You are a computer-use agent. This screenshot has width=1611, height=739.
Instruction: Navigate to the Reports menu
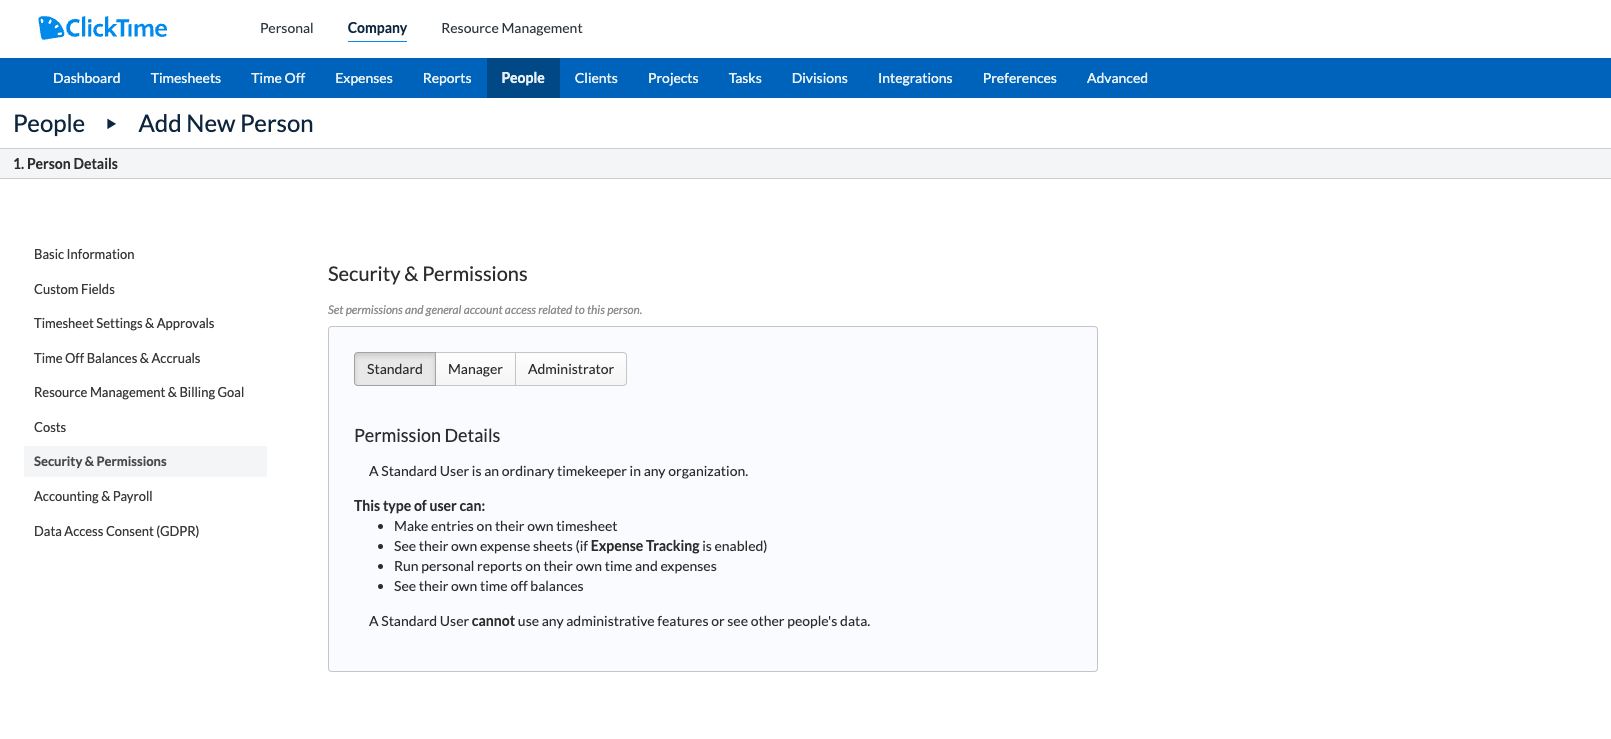447,78
